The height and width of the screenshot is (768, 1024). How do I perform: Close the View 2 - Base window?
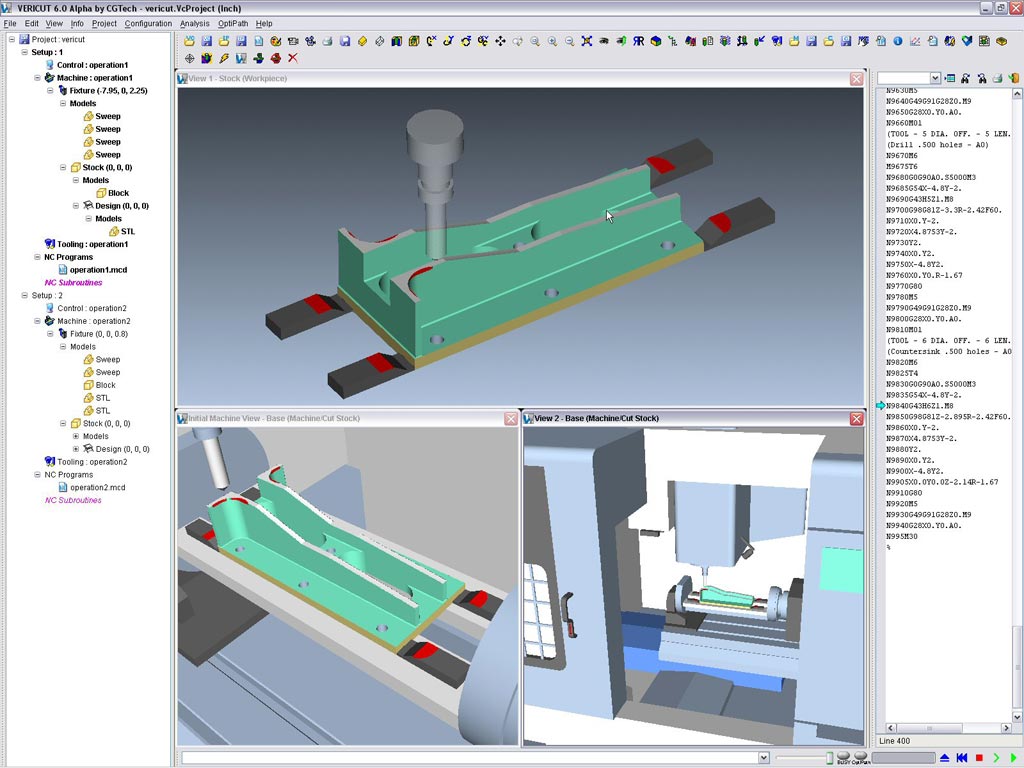pos(856,418)
